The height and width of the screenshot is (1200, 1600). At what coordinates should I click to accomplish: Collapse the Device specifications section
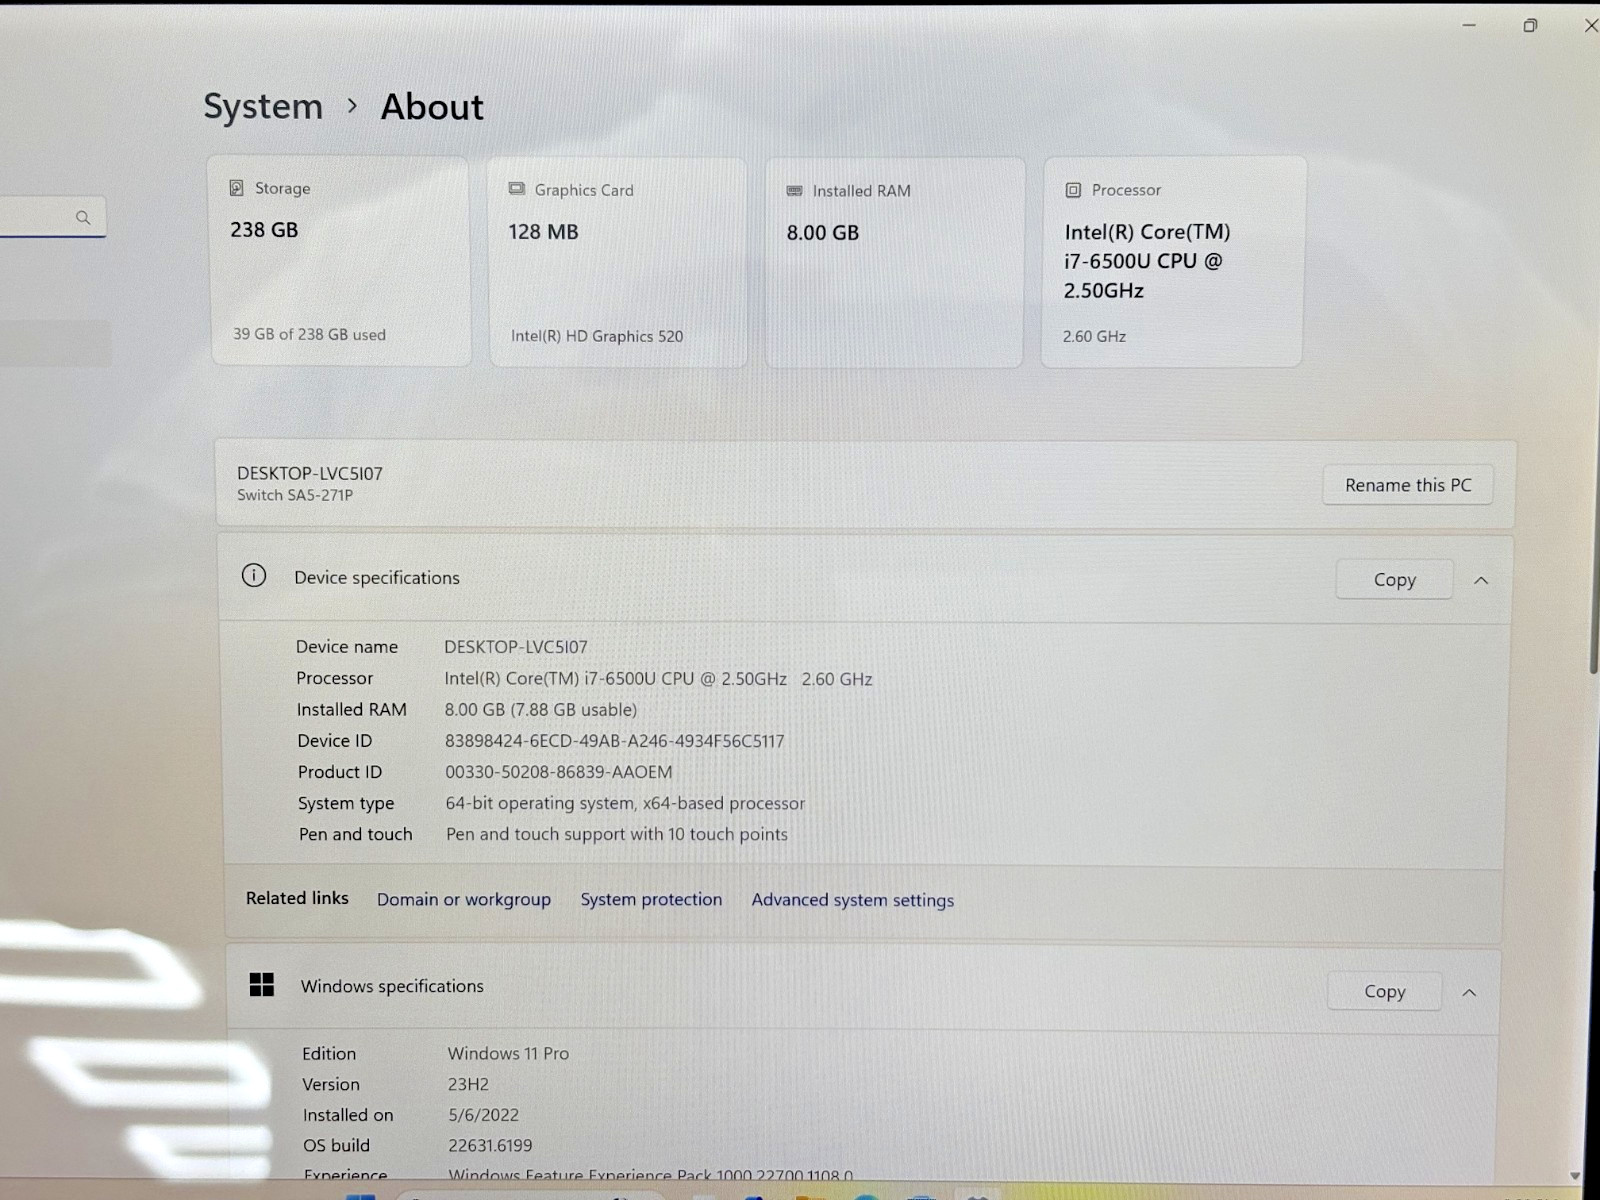click(1481, 580)
